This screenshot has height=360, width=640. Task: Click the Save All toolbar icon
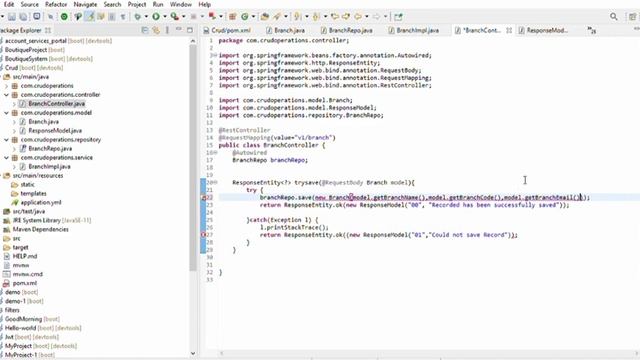click(23, 17)
